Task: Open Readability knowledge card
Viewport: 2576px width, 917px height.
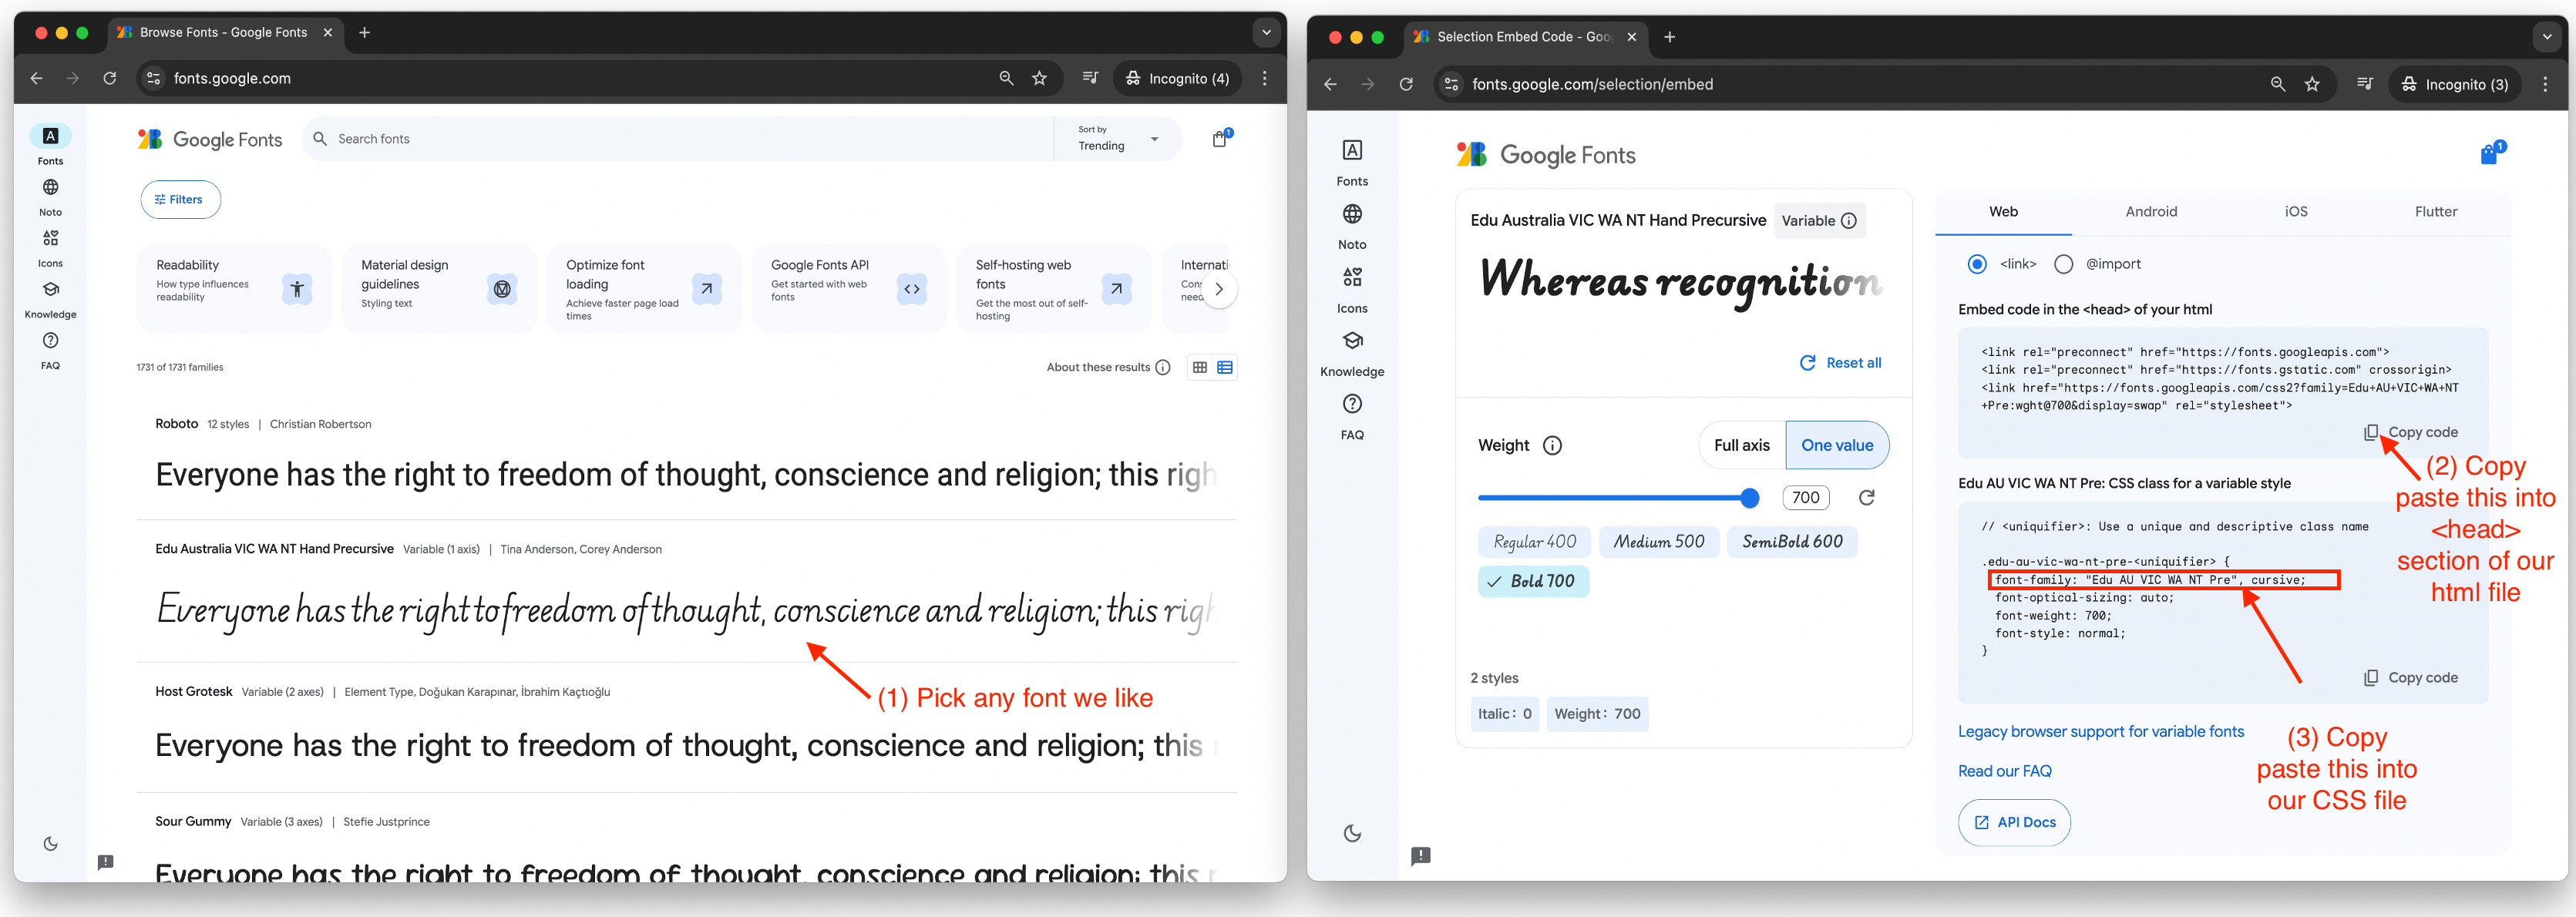Action: [x=234, y=288]
